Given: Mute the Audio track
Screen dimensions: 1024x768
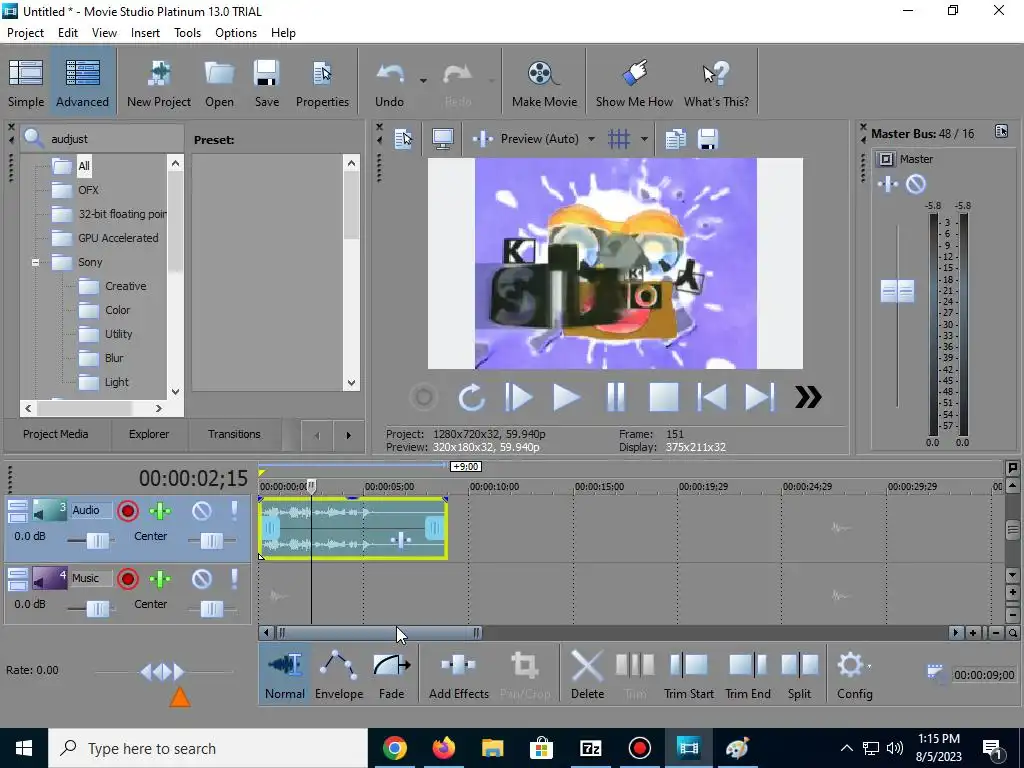Looking at the screenshot, I should pos(202,511).
